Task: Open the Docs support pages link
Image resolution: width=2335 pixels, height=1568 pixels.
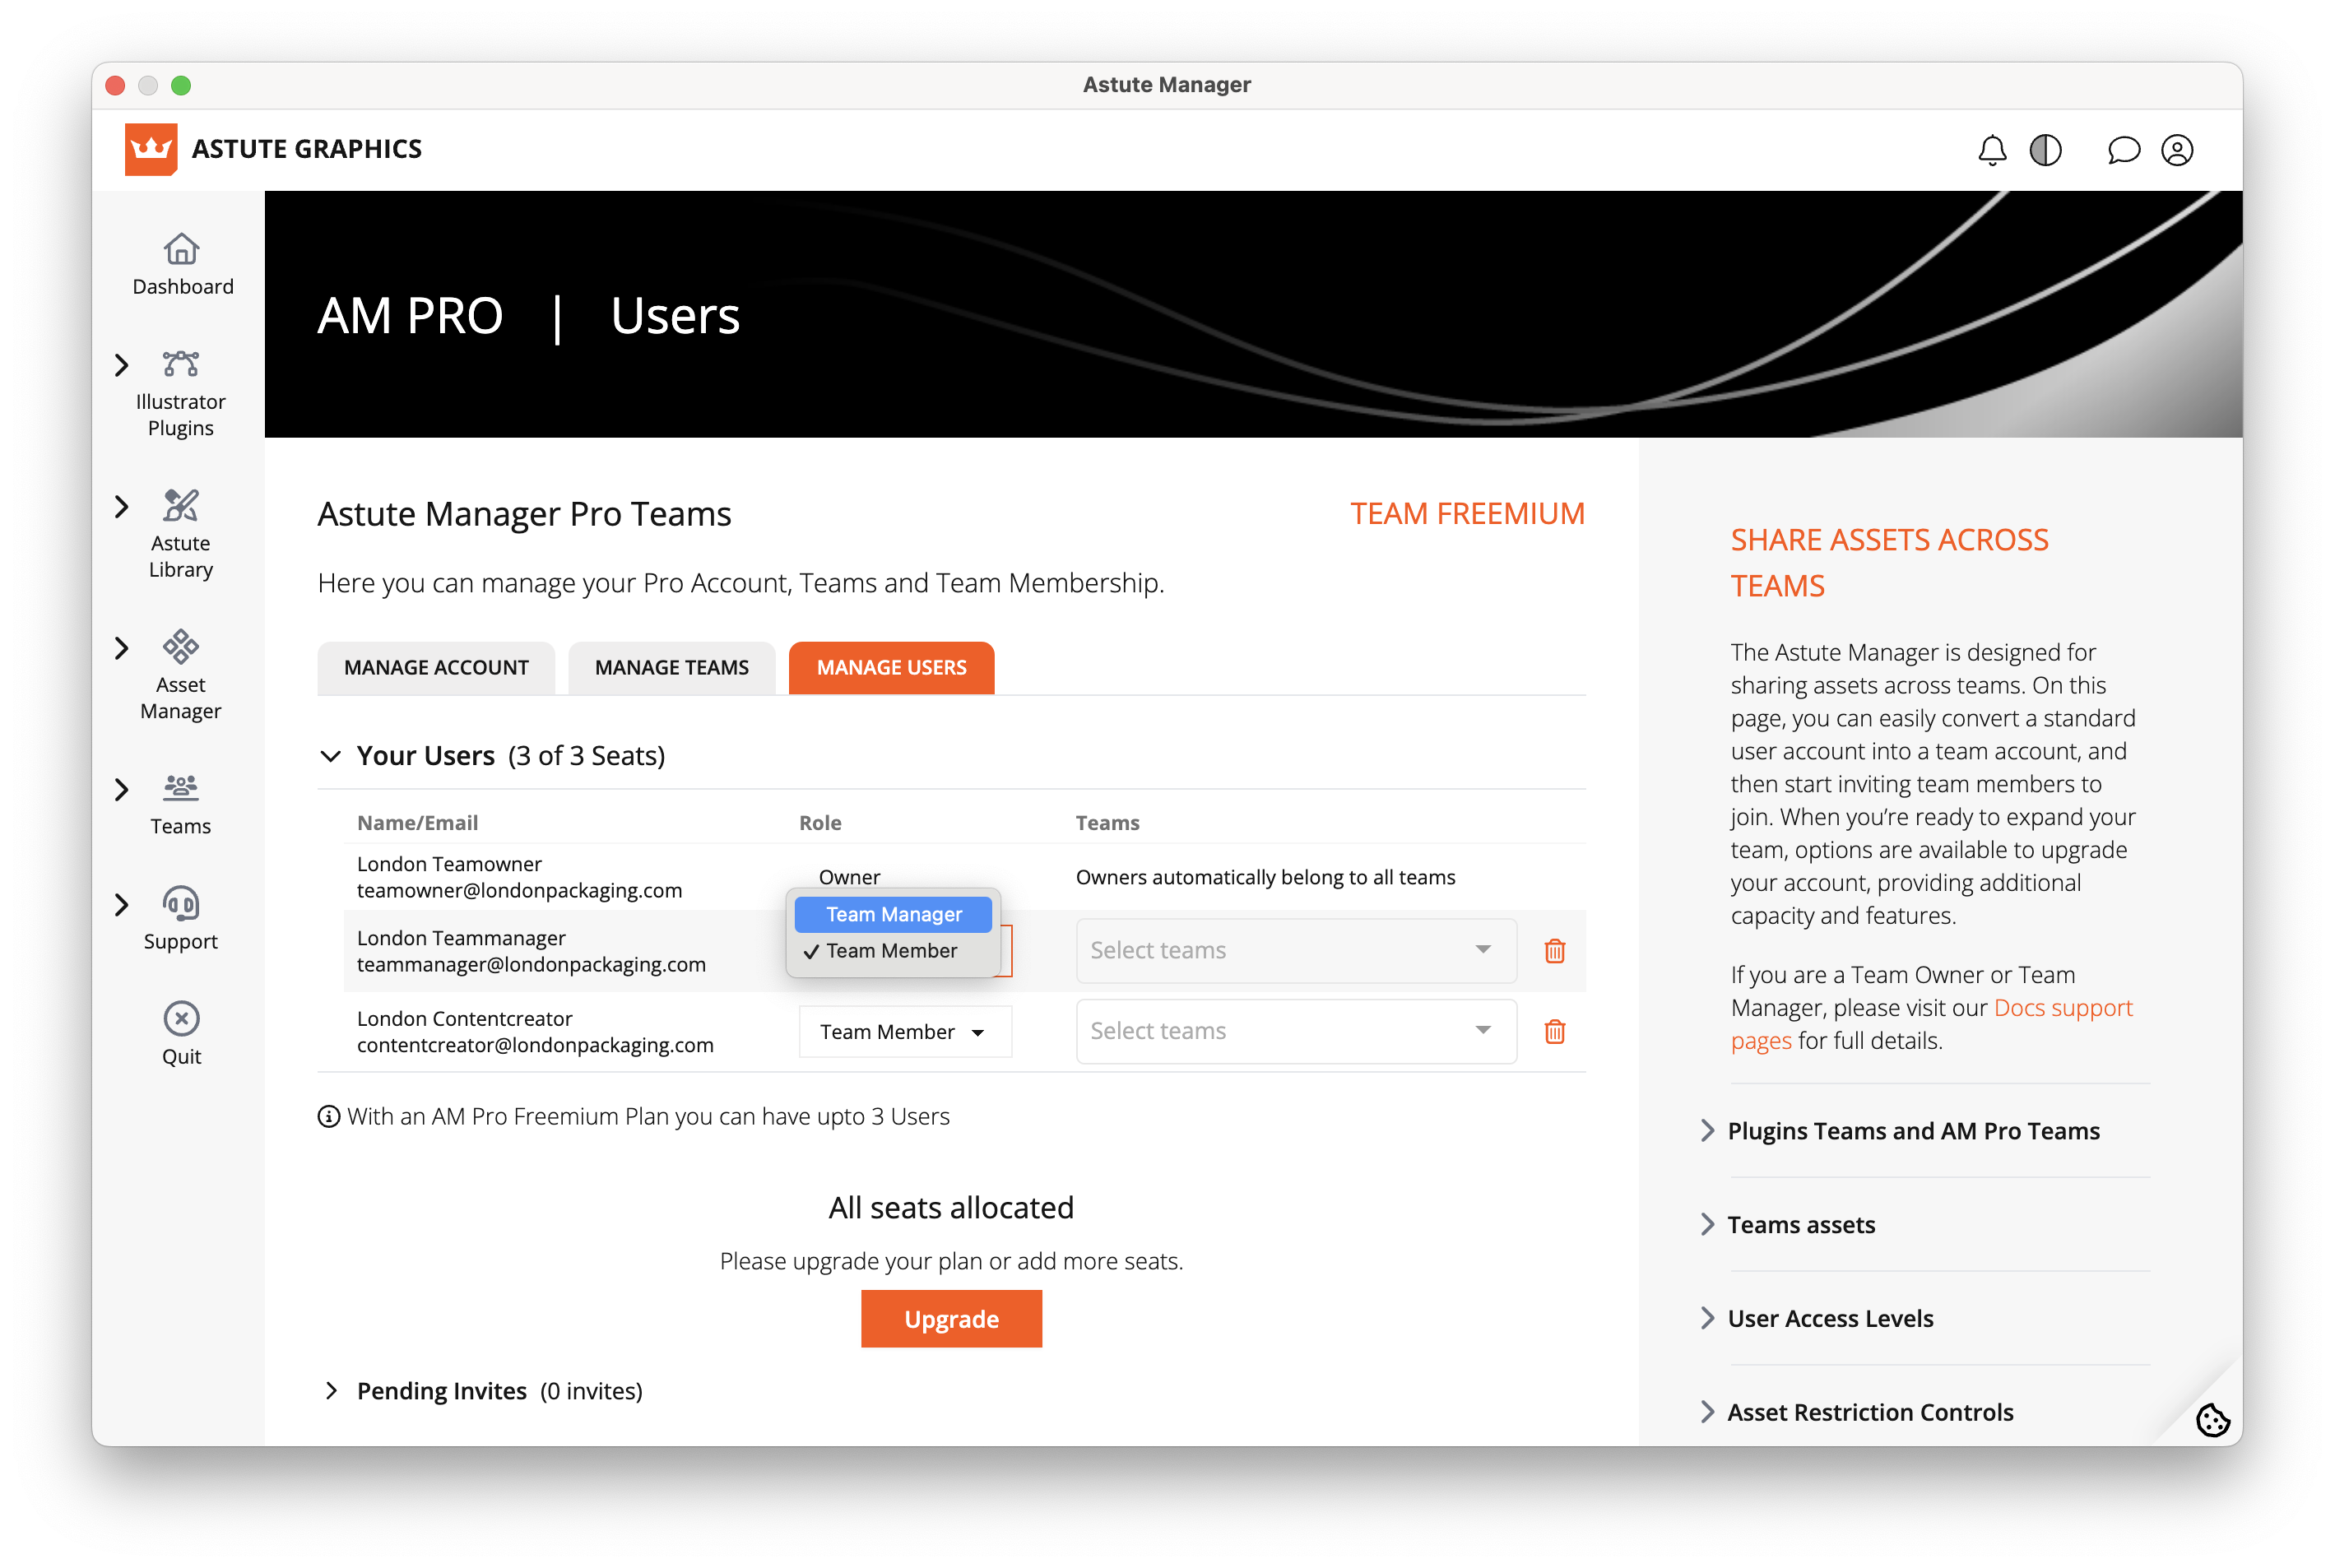Action: point(2061,1008)
